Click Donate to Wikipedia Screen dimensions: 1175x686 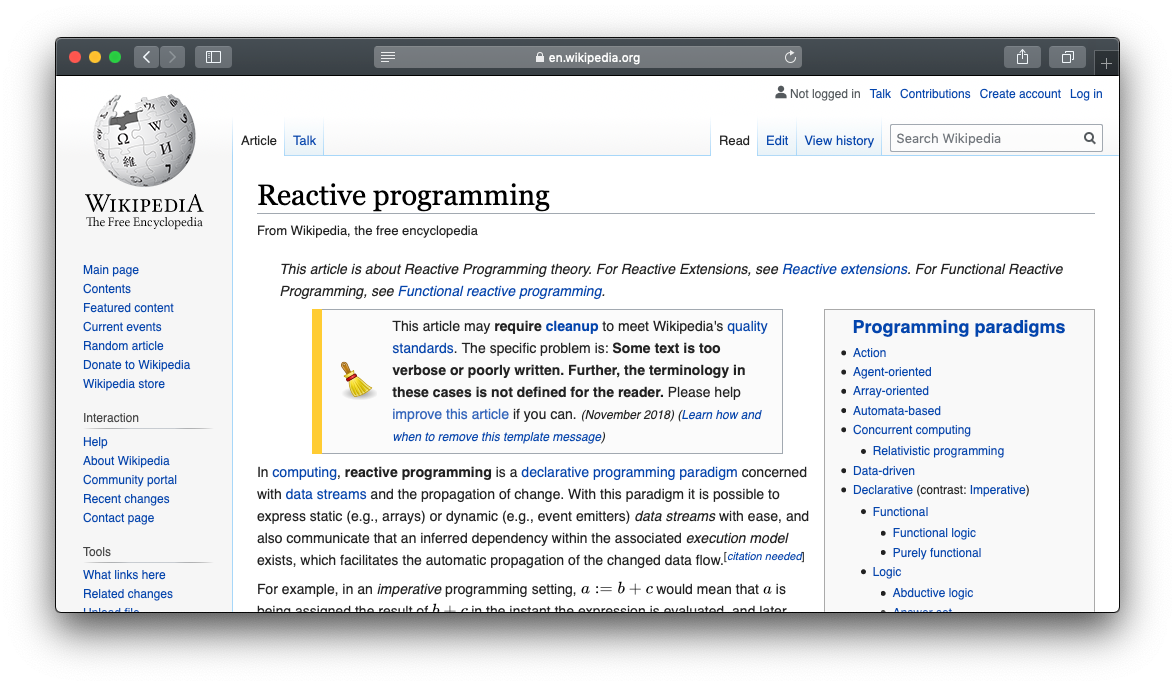(136, 364)
